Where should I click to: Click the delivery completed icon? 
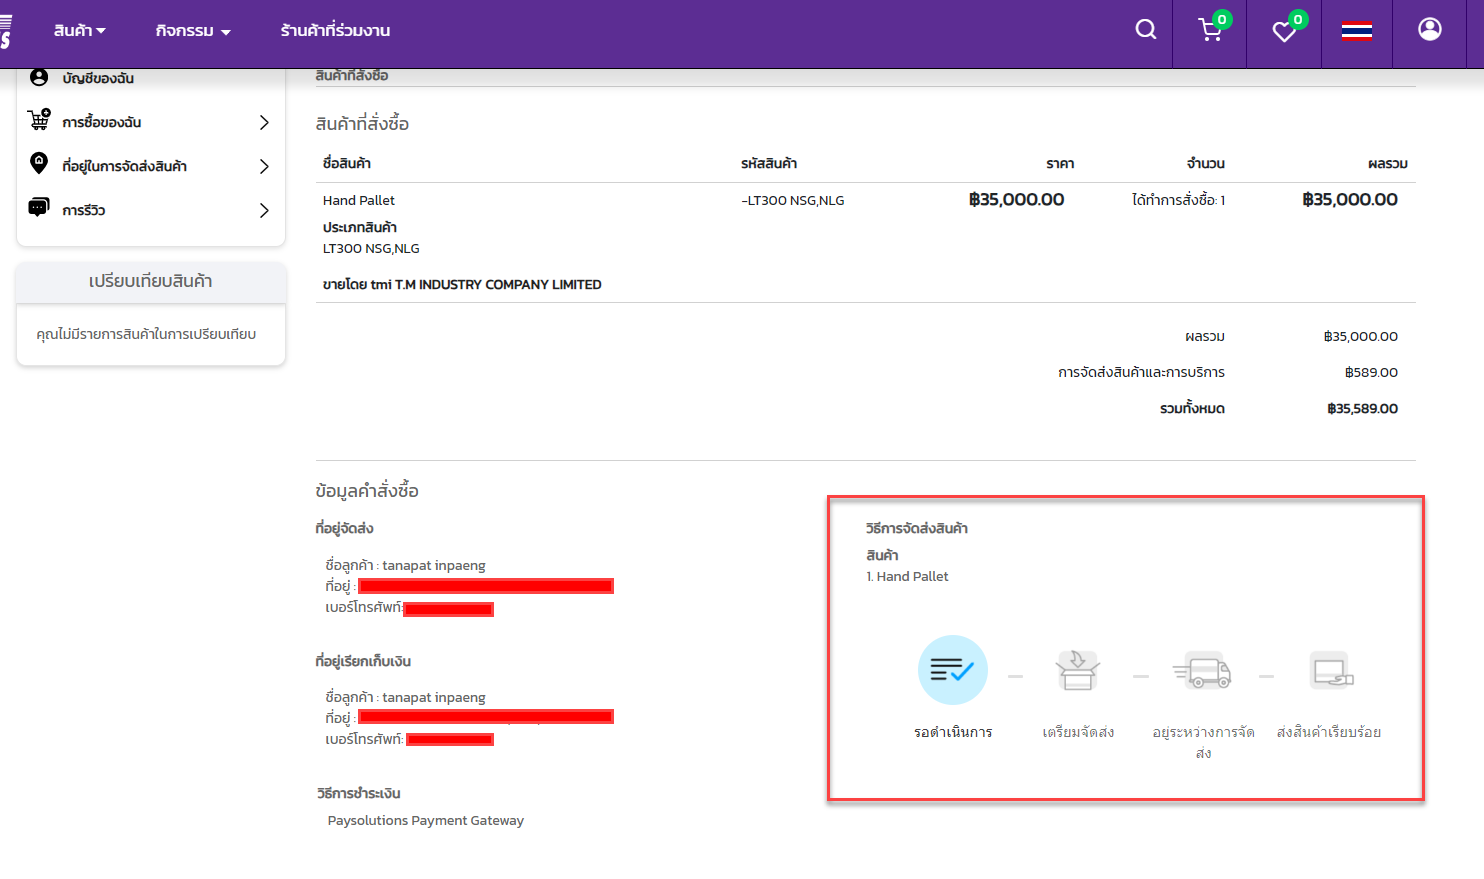1331,670
